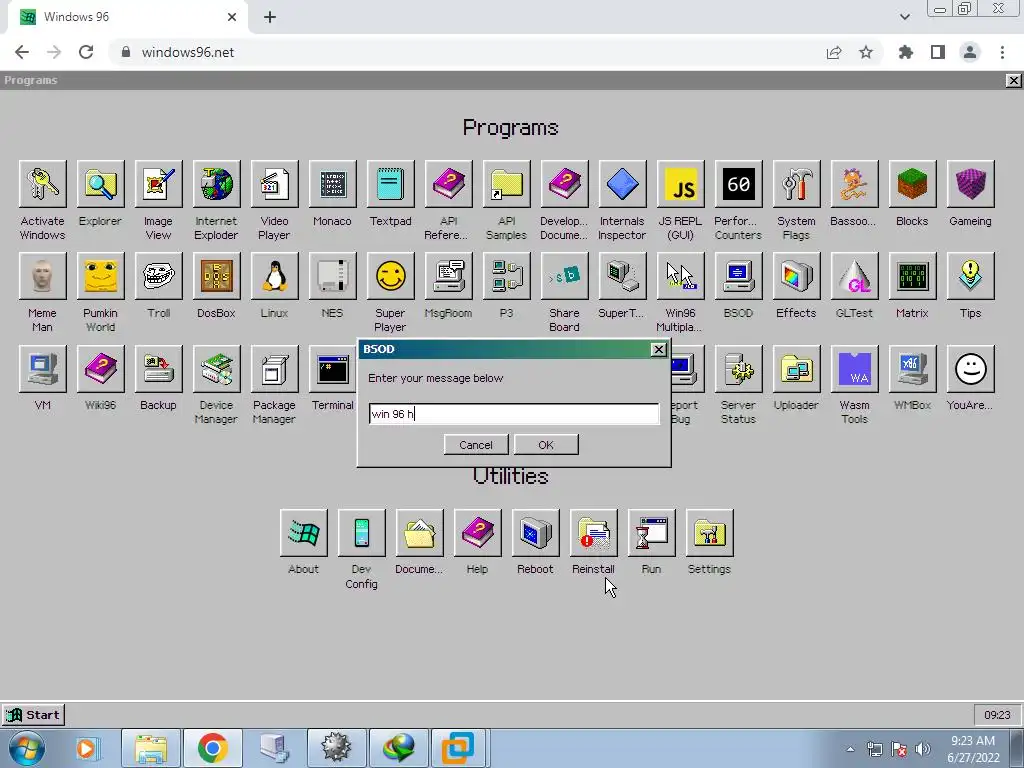Open the System Flags icon
Image resolution: width=1024 pixels, height=768 pixels.
point(797,184)
